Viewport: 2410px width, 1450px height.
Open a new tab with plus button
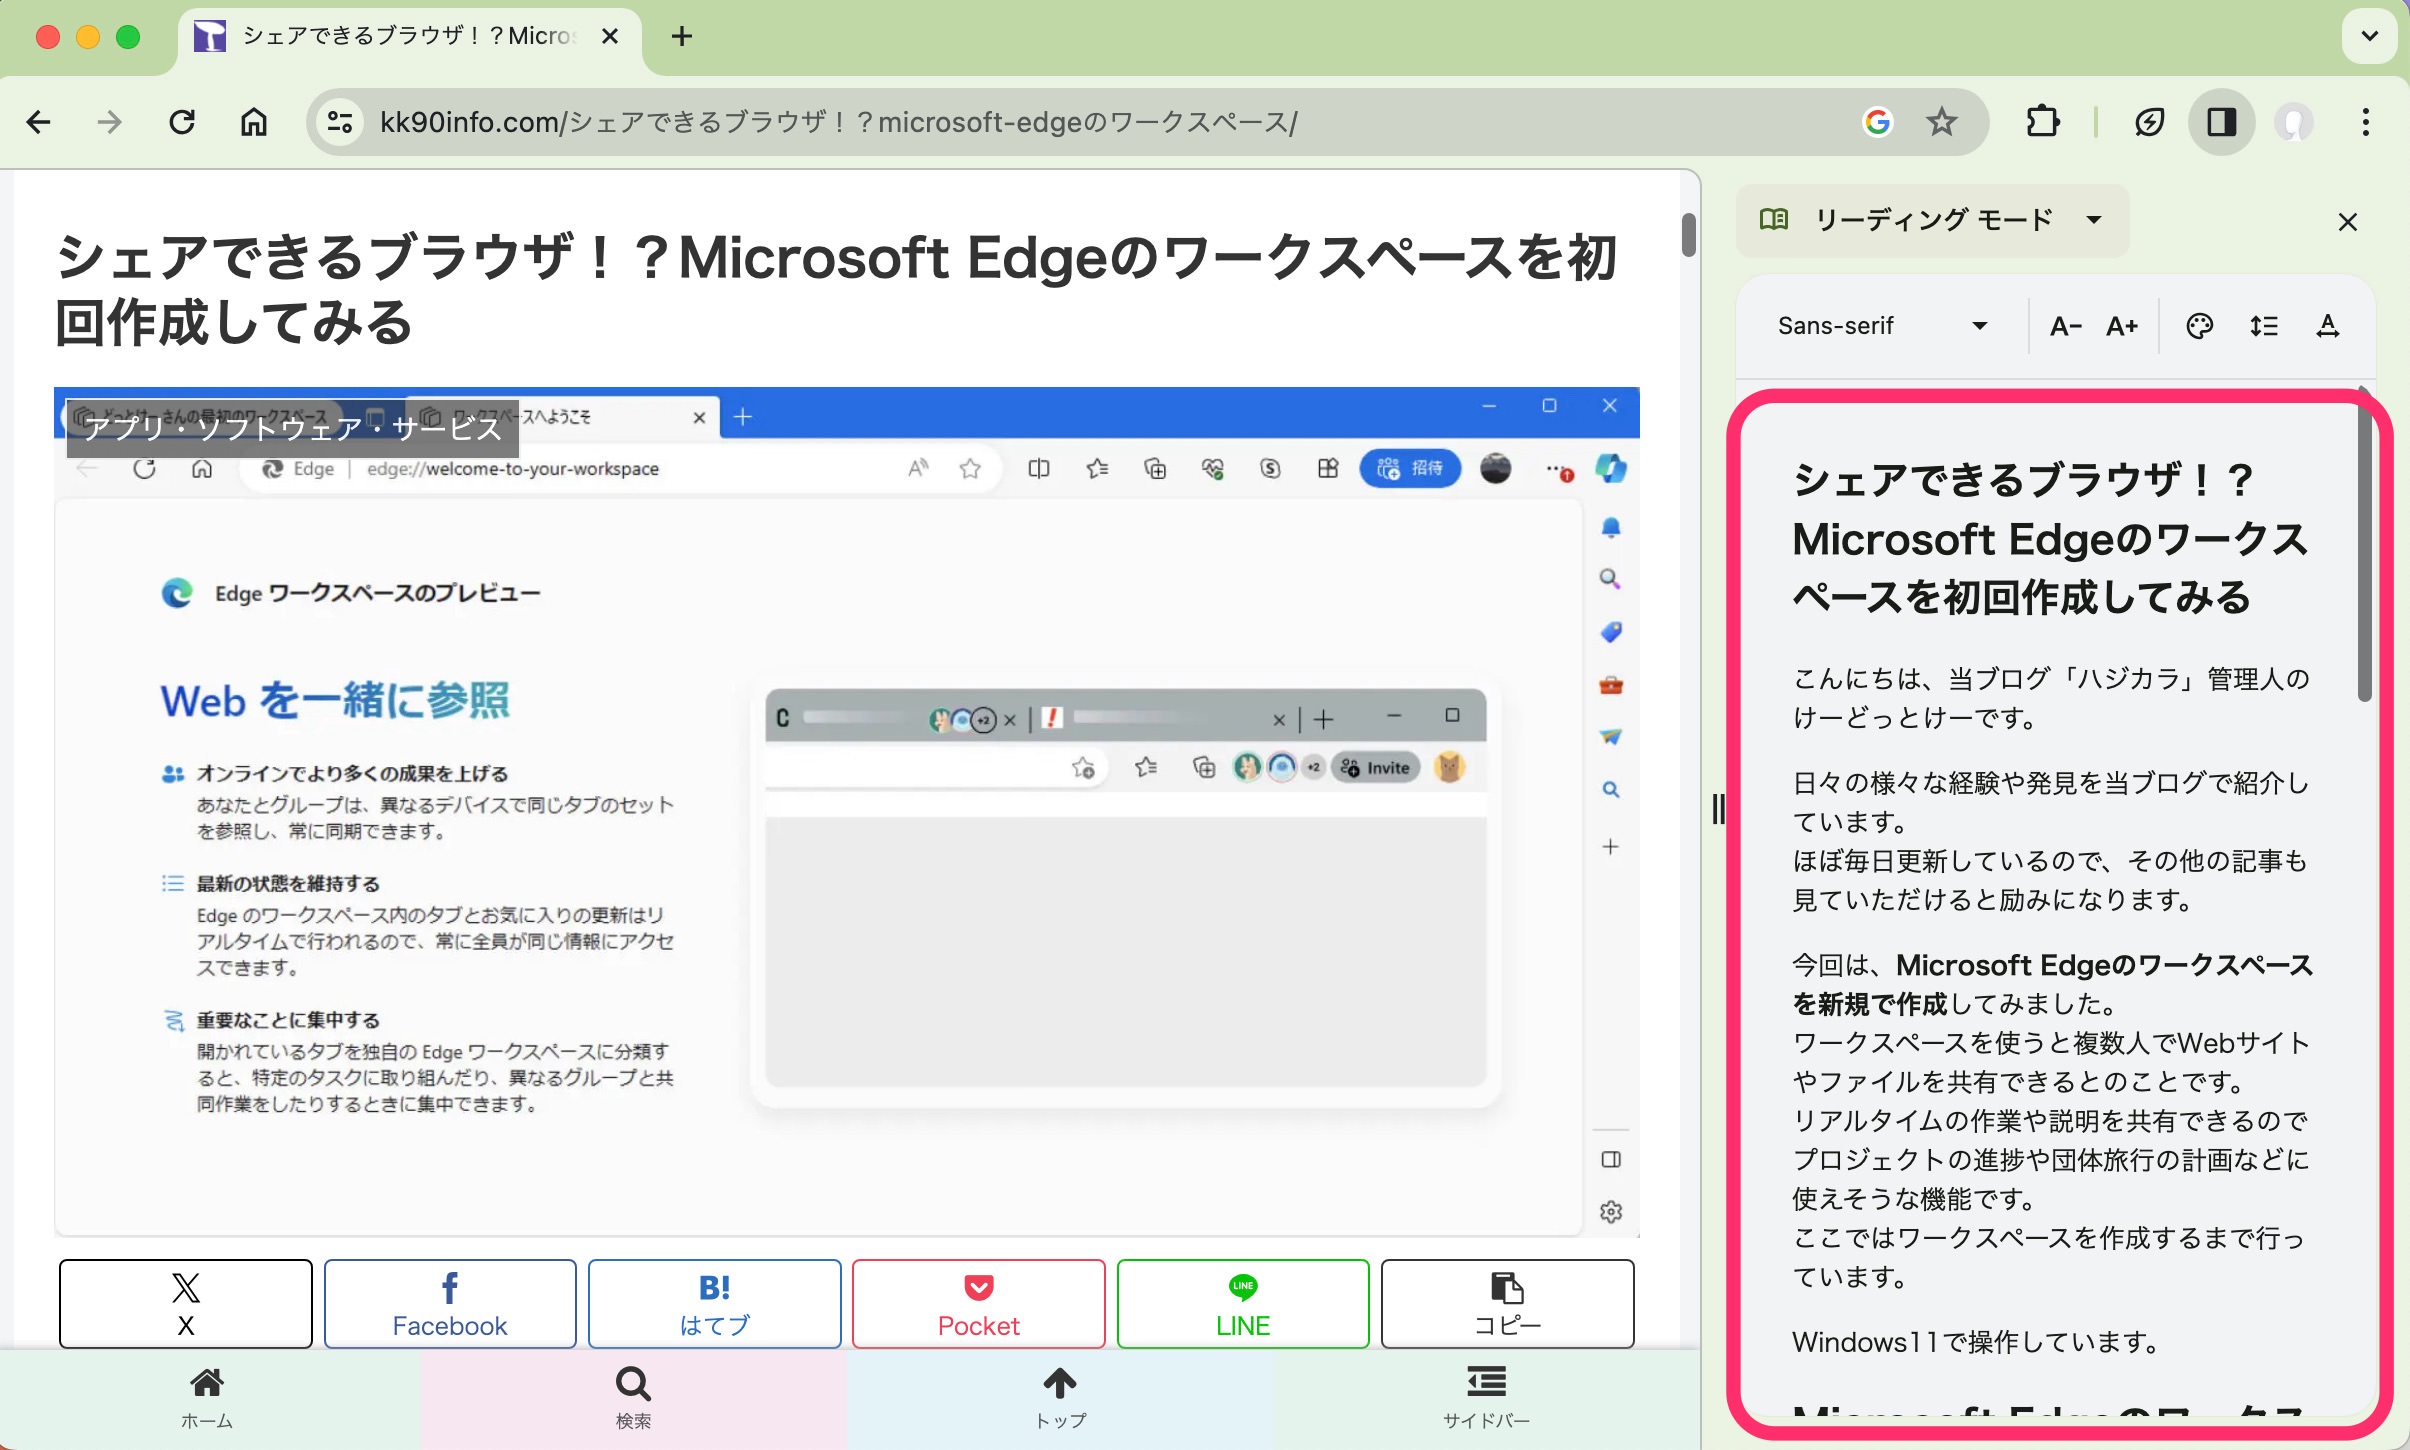(682, 37)
